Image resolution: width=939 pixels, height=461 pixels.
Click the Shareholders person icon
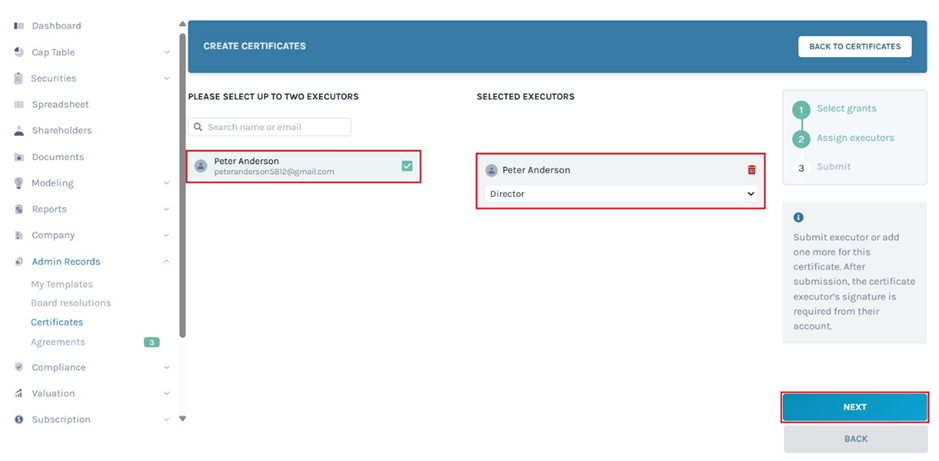click(x=19, y=131)
